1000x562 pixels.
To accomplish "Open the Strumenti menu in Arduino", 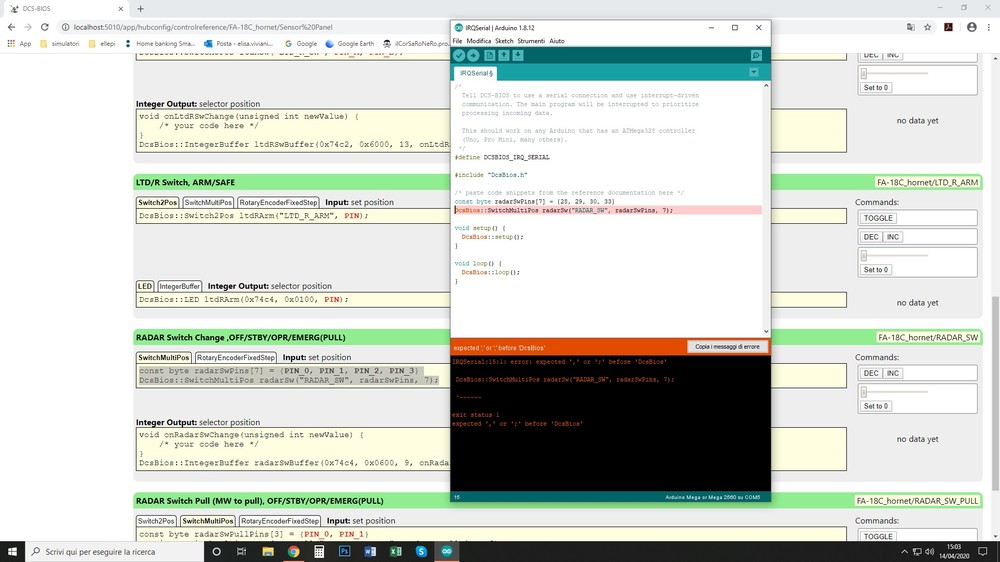I will (x=531, y=41).
